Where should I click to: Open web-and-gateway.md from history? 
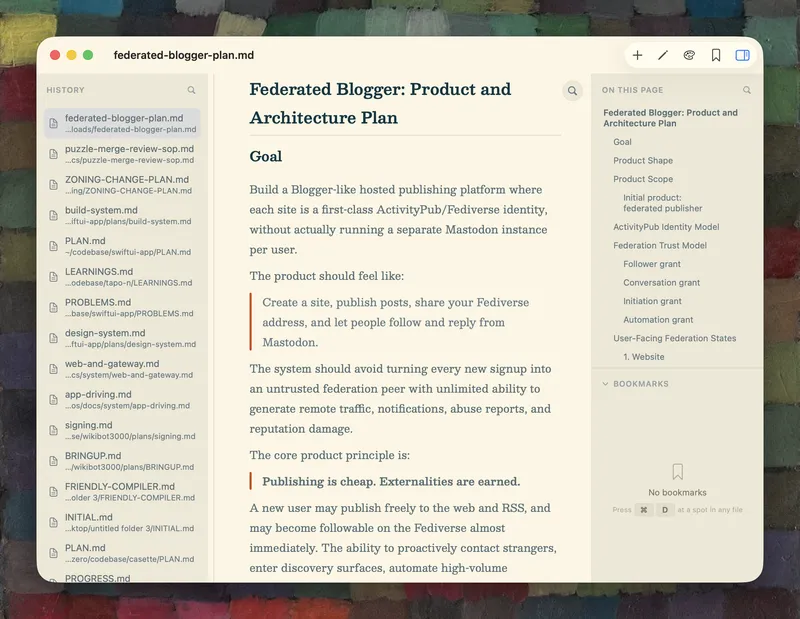click(x=122, y=368)
